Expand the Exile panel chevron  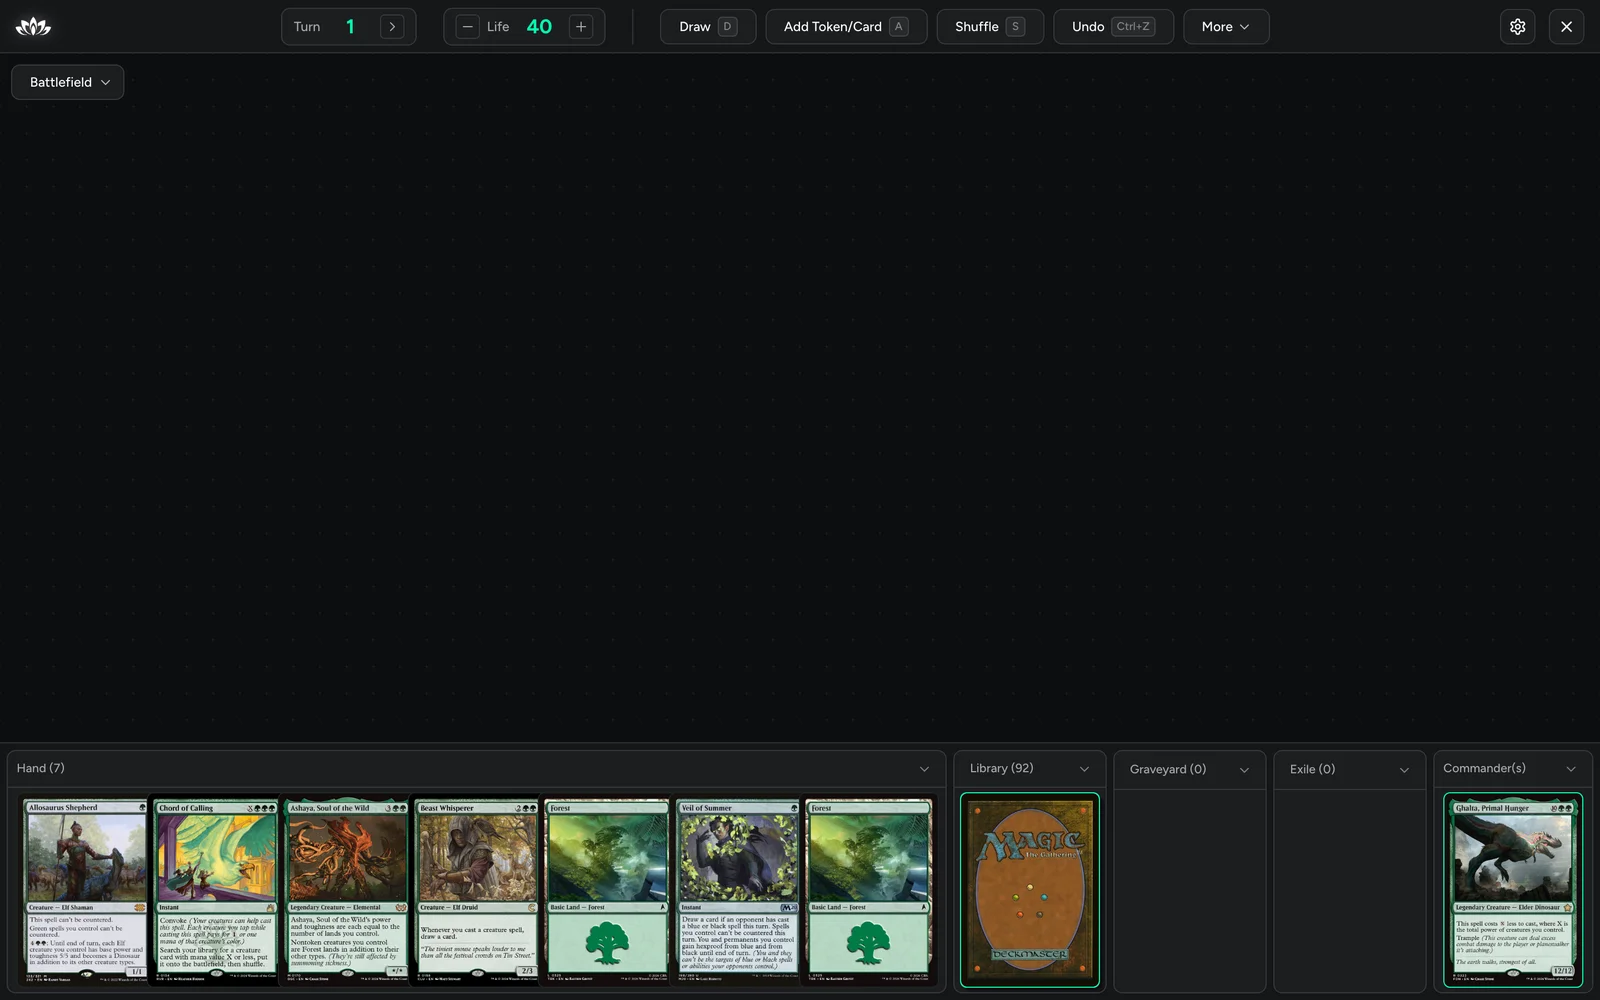(x=1404, y=770)
